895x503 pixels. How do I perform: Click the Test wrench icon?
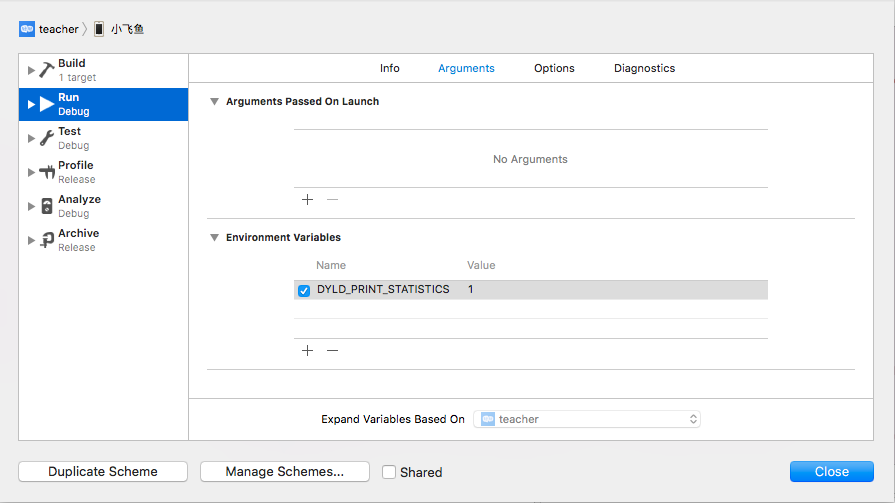47,138
